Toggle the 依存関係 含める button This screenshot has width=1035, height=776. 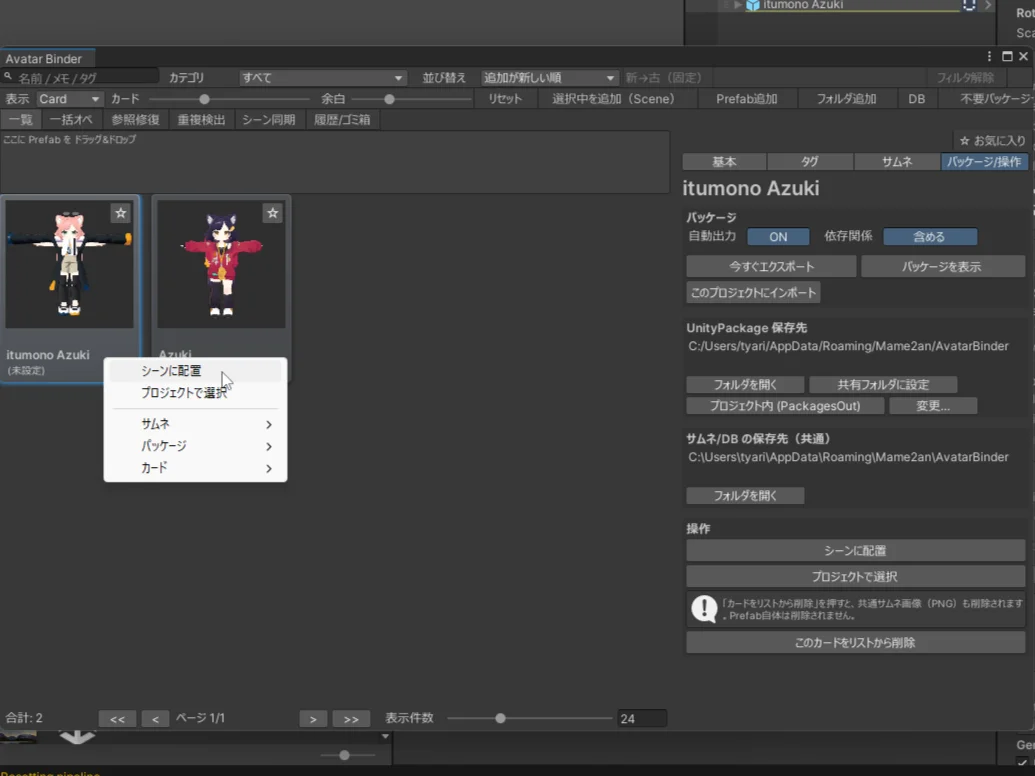point(929,237)
